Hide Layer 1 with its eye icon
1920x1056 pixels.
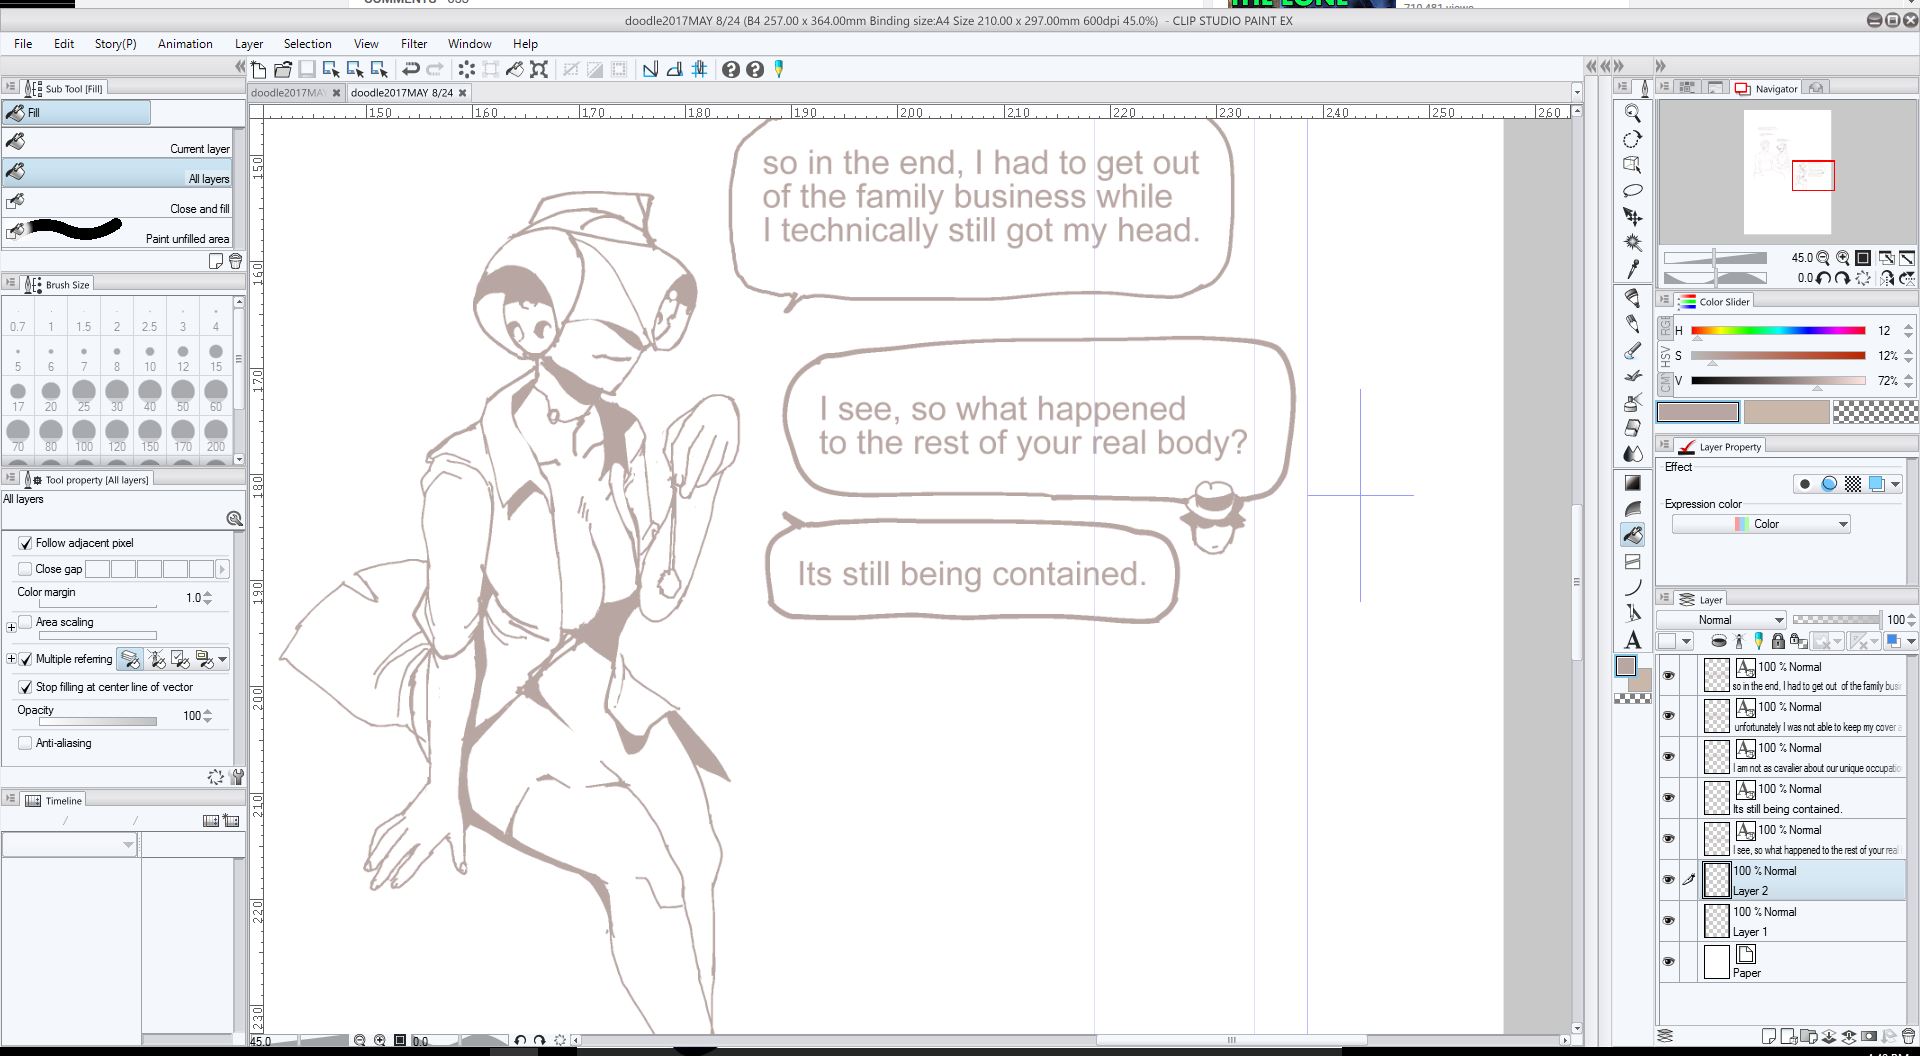point(1668,921)
